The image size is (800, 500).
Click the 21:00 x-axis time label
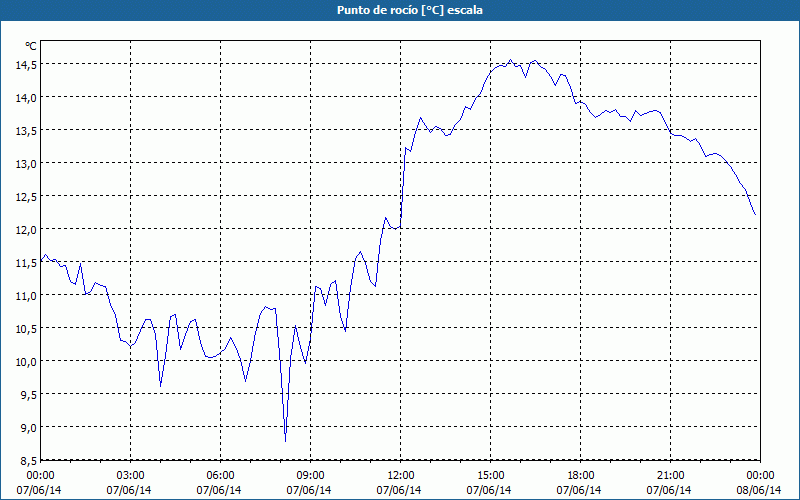click(x=670, y=476)
